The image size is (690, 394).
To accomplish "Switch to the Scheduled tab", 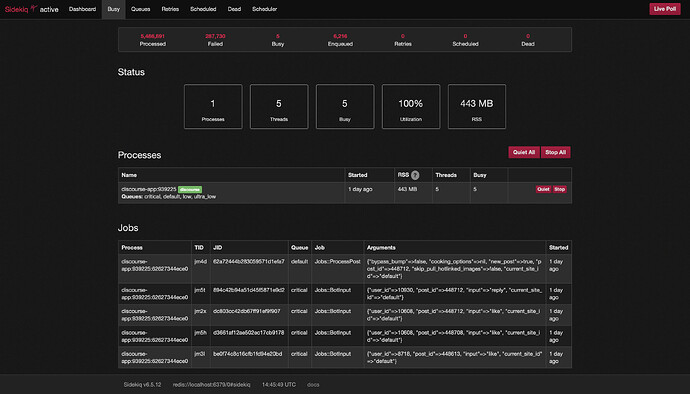I will click(x=203, y=9).
